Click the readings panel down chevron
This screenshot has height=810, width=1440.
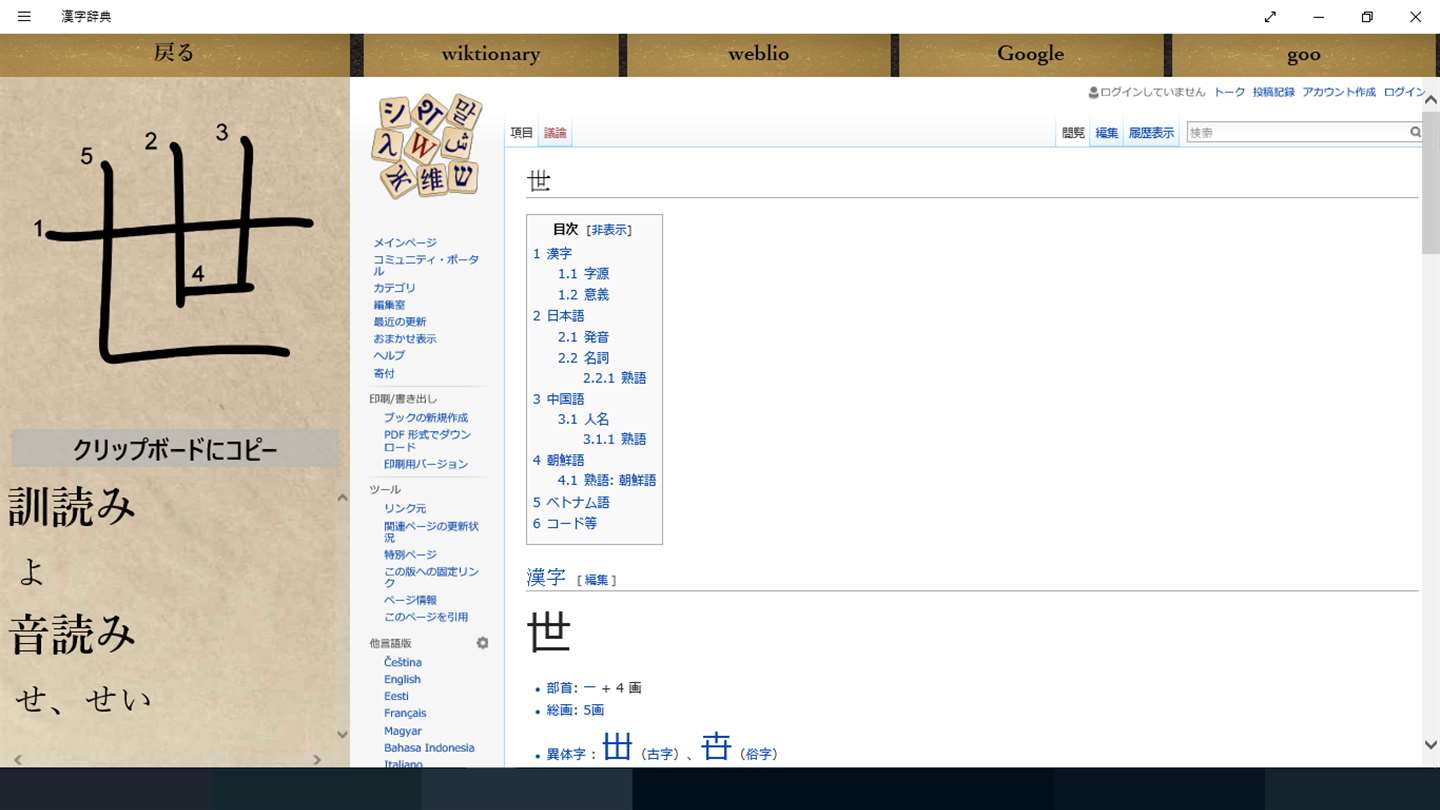[342, 734]
